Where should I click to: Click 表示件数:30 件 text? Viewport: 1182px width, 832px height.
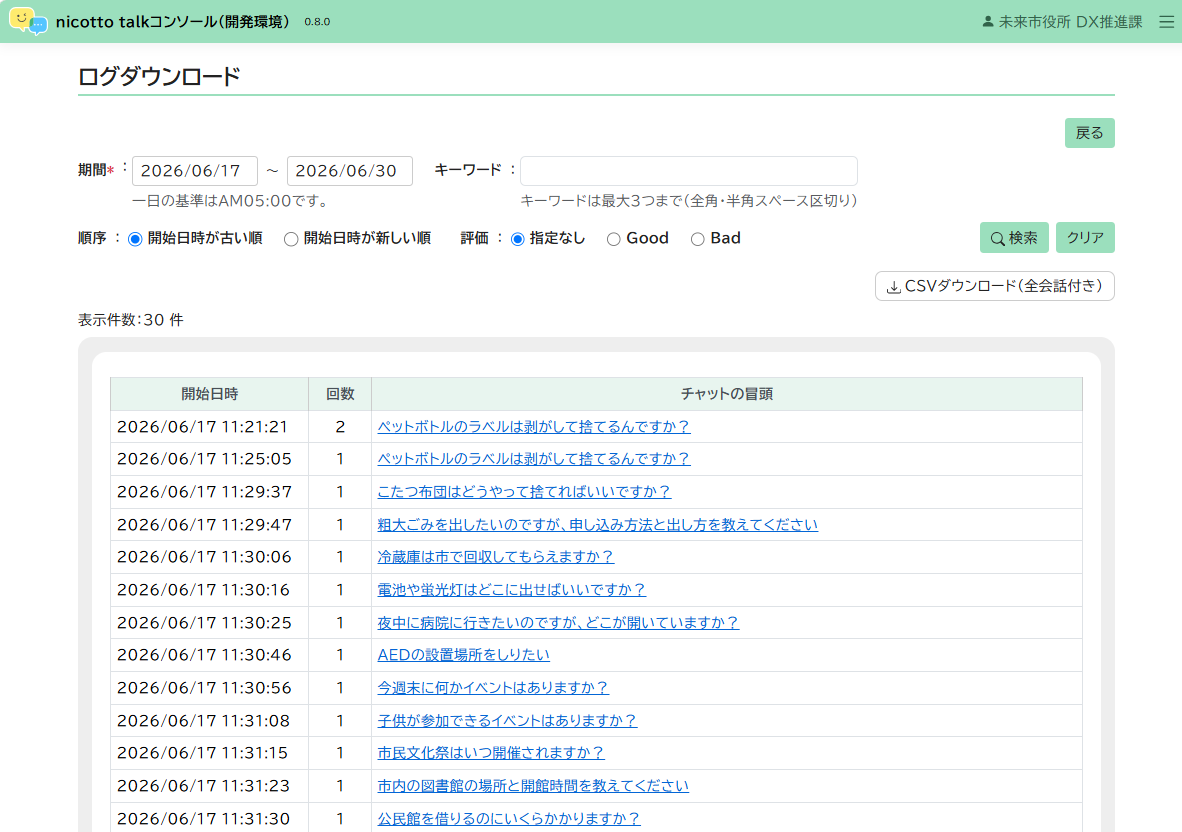130,320
